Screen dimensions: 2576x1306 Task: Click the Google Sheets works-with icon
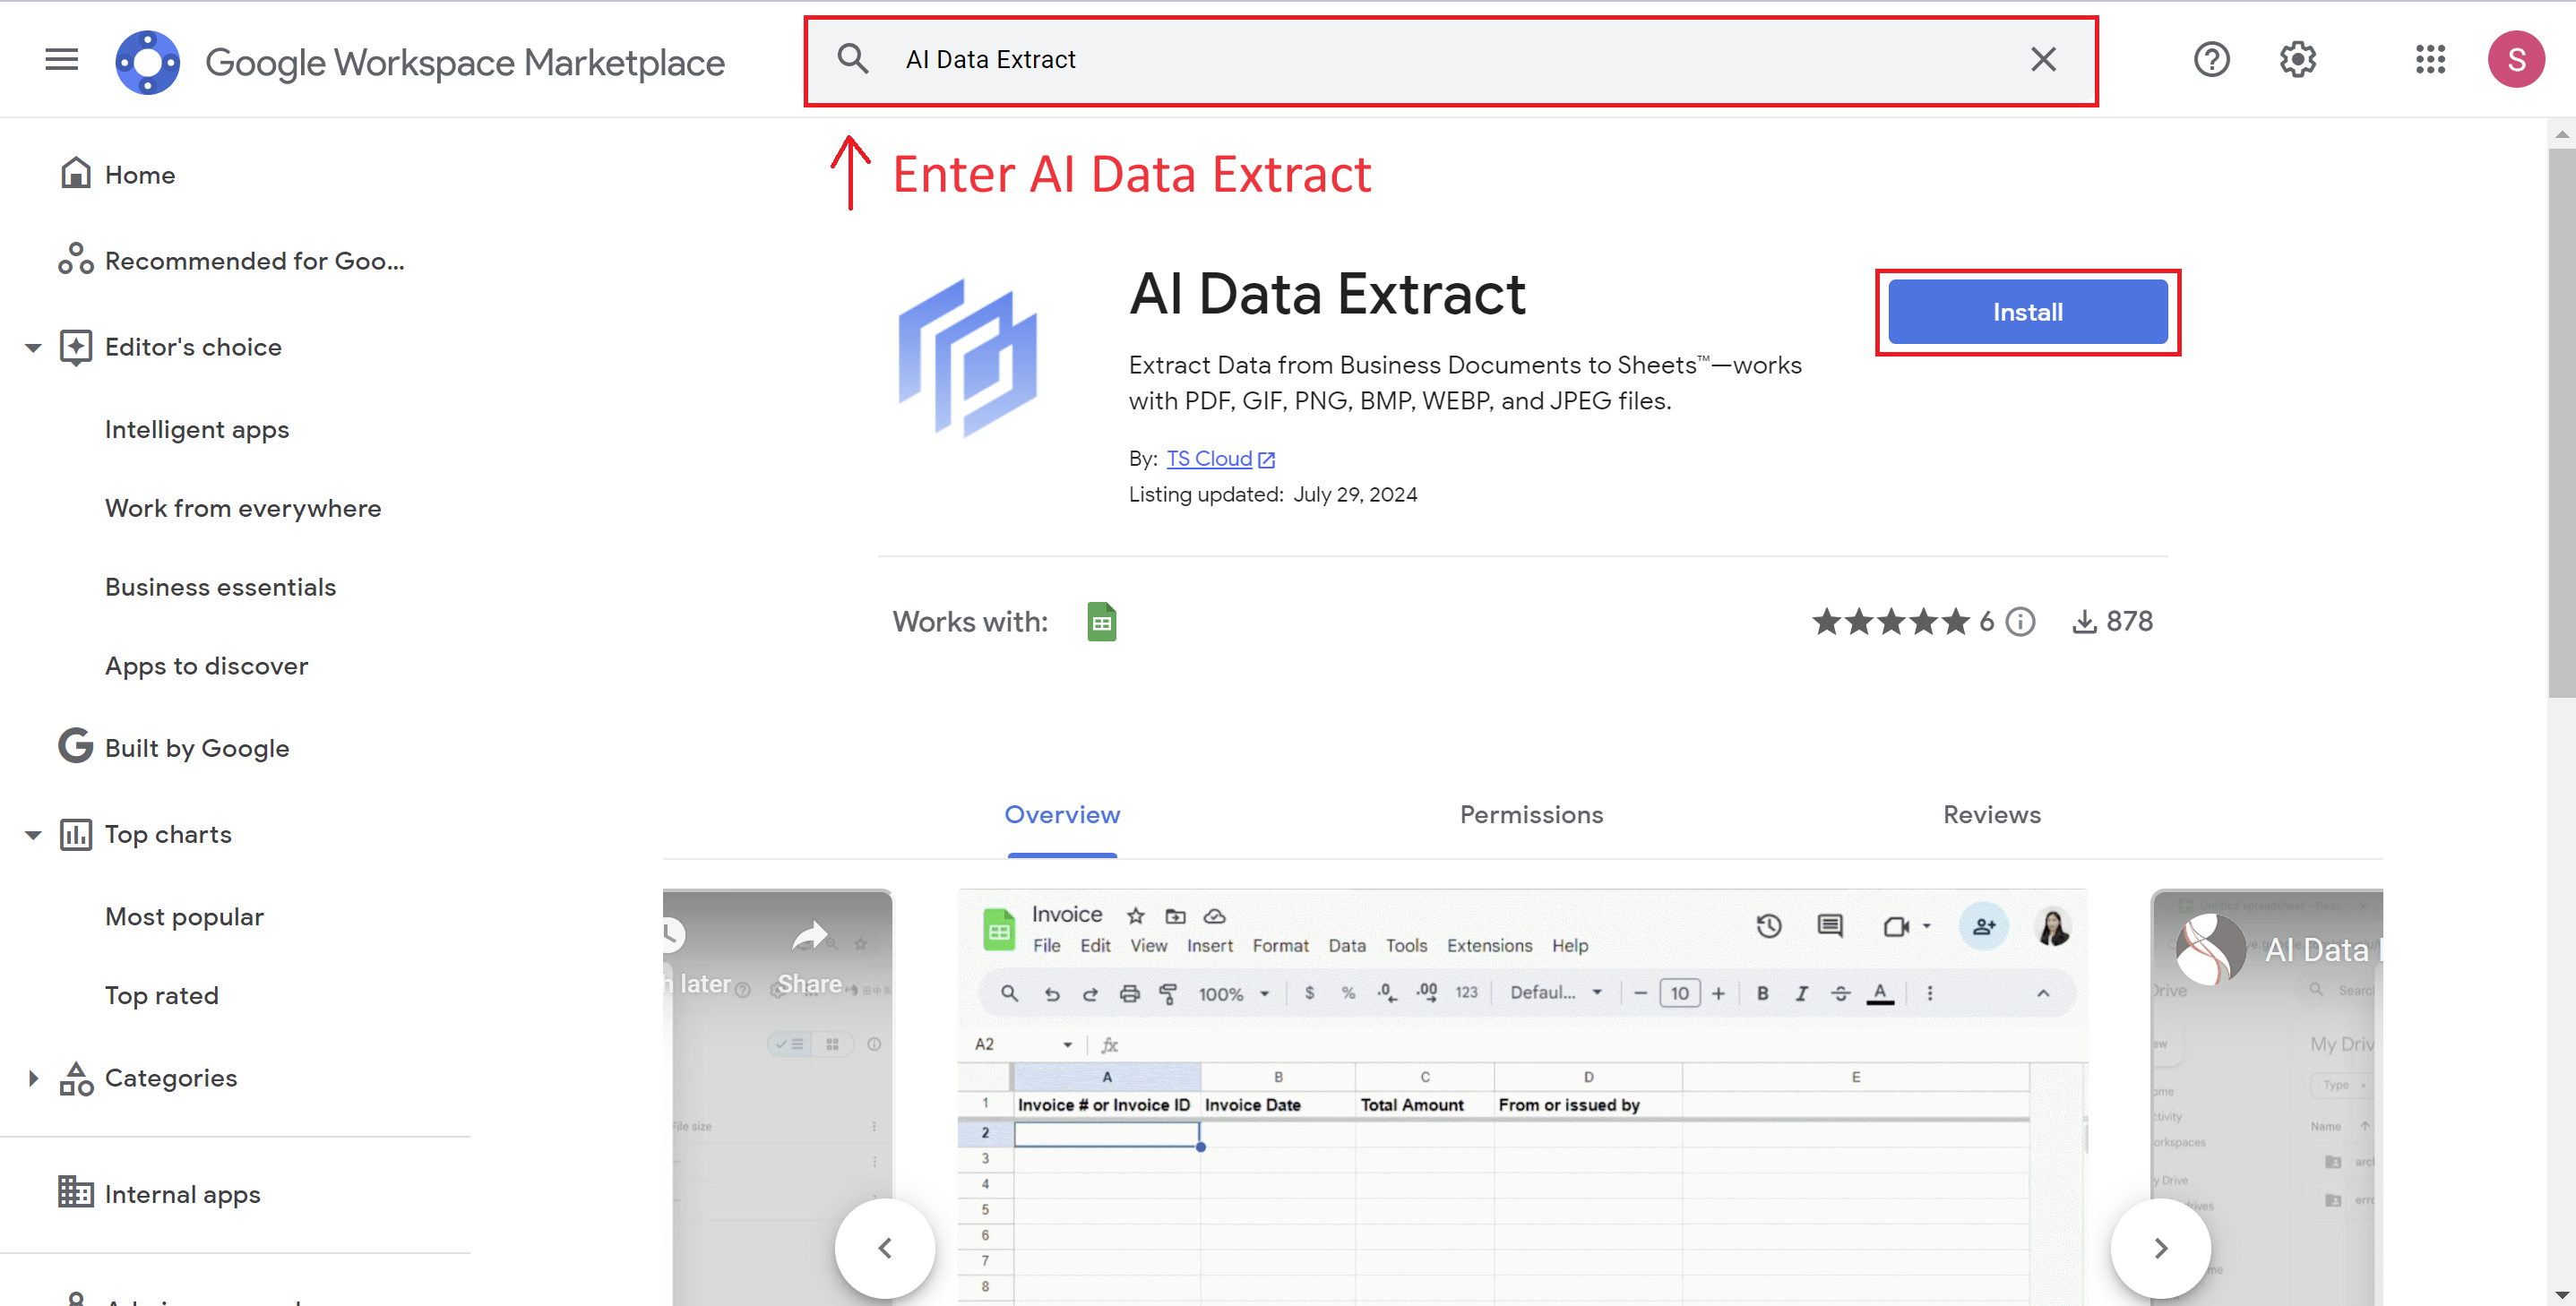coord(1101,622)
